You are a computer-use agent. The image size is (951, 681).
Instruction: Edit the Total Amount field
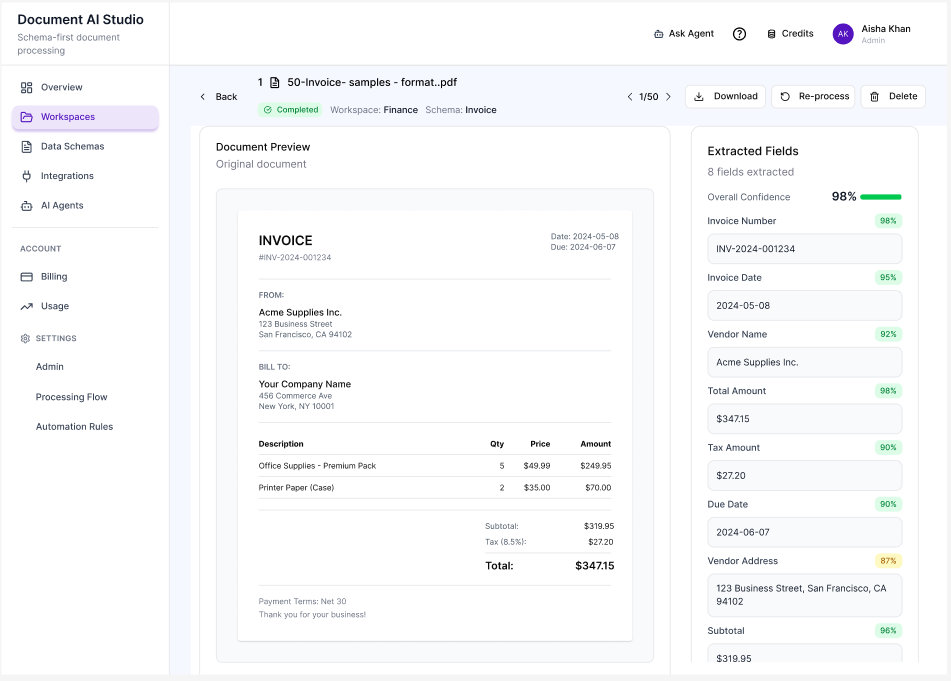pyautogui.click(x=805, y=419)
